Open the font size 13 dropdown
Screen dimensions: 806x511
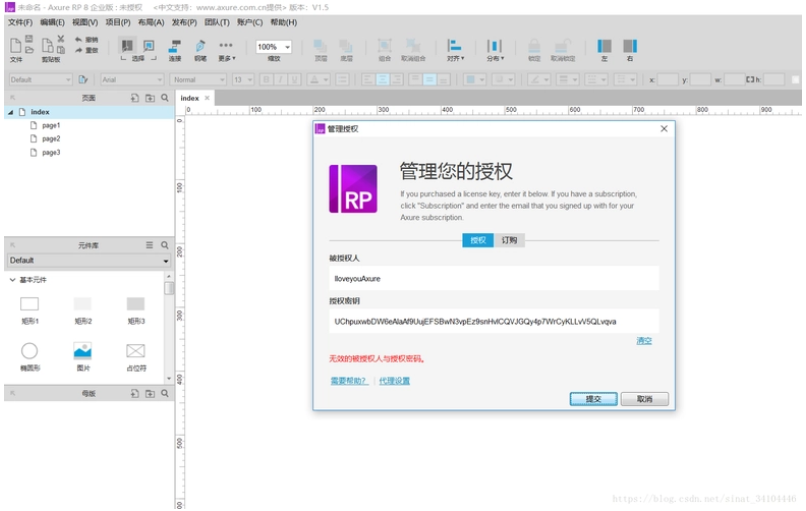tap(243, 80)
